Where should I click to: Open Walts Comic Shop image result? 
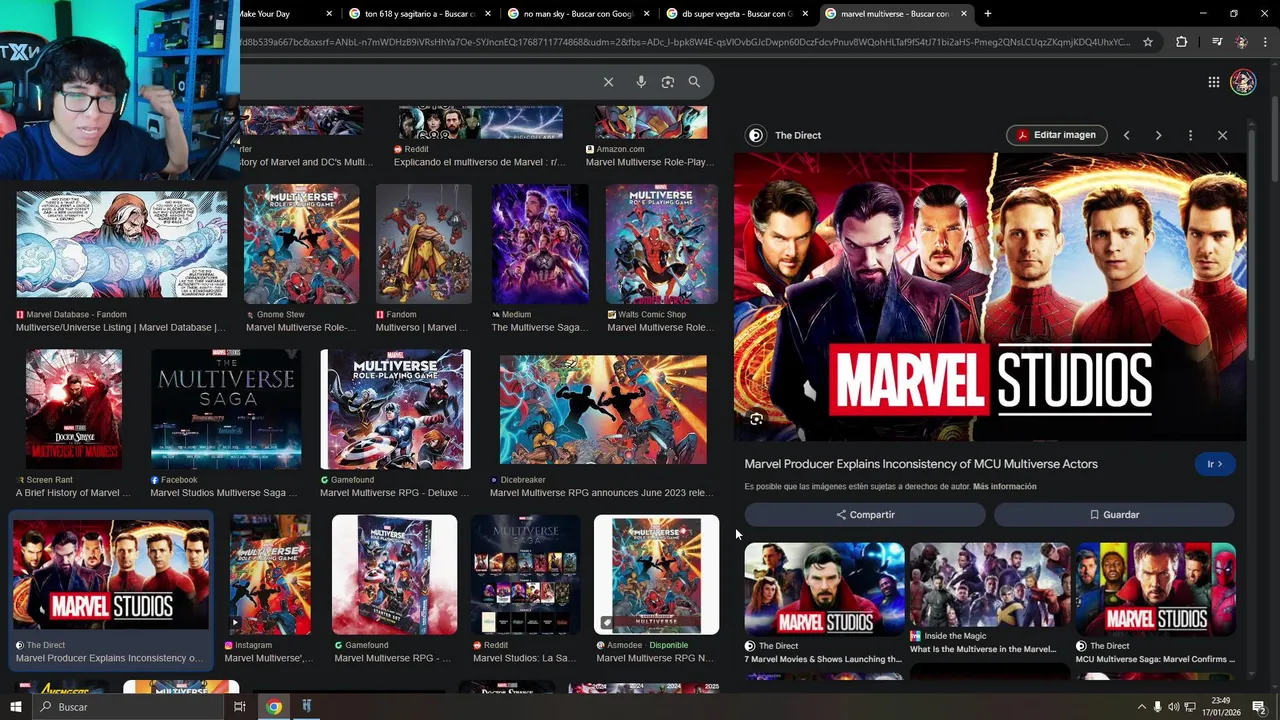coord(661,244)
